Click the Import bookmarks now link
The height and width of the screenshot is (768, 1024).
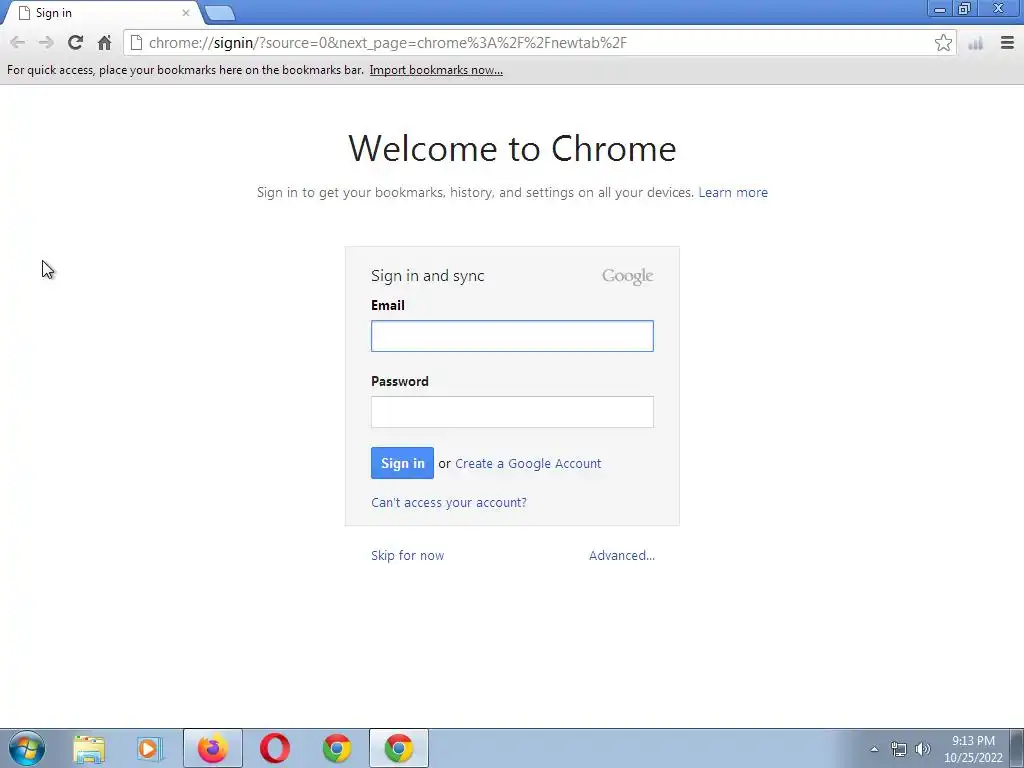[436, 70]
